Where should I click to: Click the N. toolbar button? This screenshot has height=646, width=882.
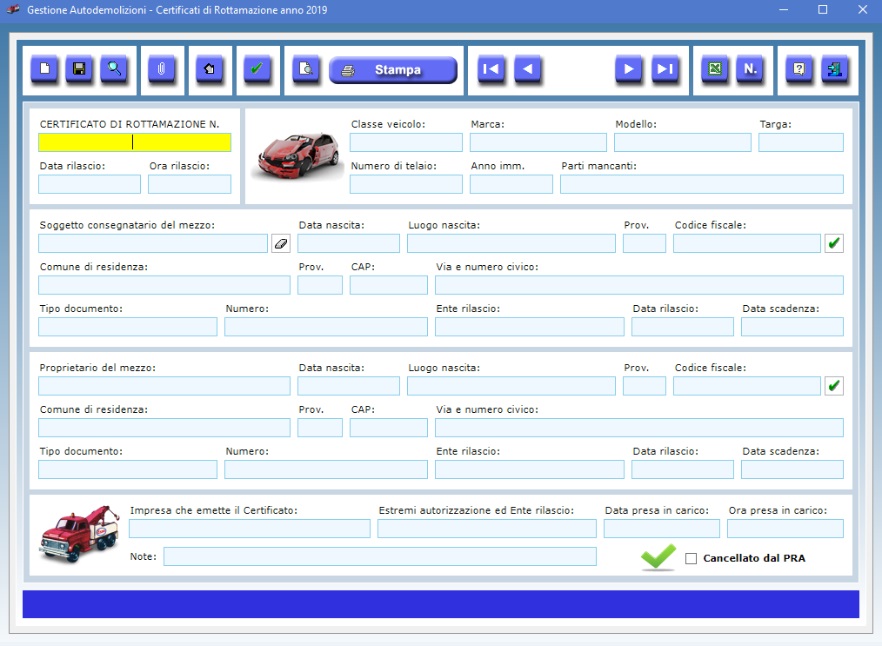tap(750, 69)
